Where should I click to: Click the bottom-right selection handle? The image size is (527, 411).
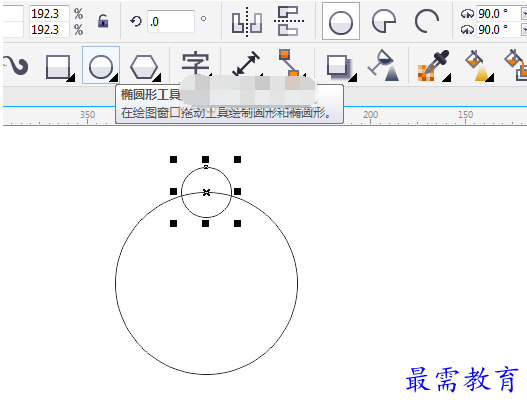click(237, 223)
